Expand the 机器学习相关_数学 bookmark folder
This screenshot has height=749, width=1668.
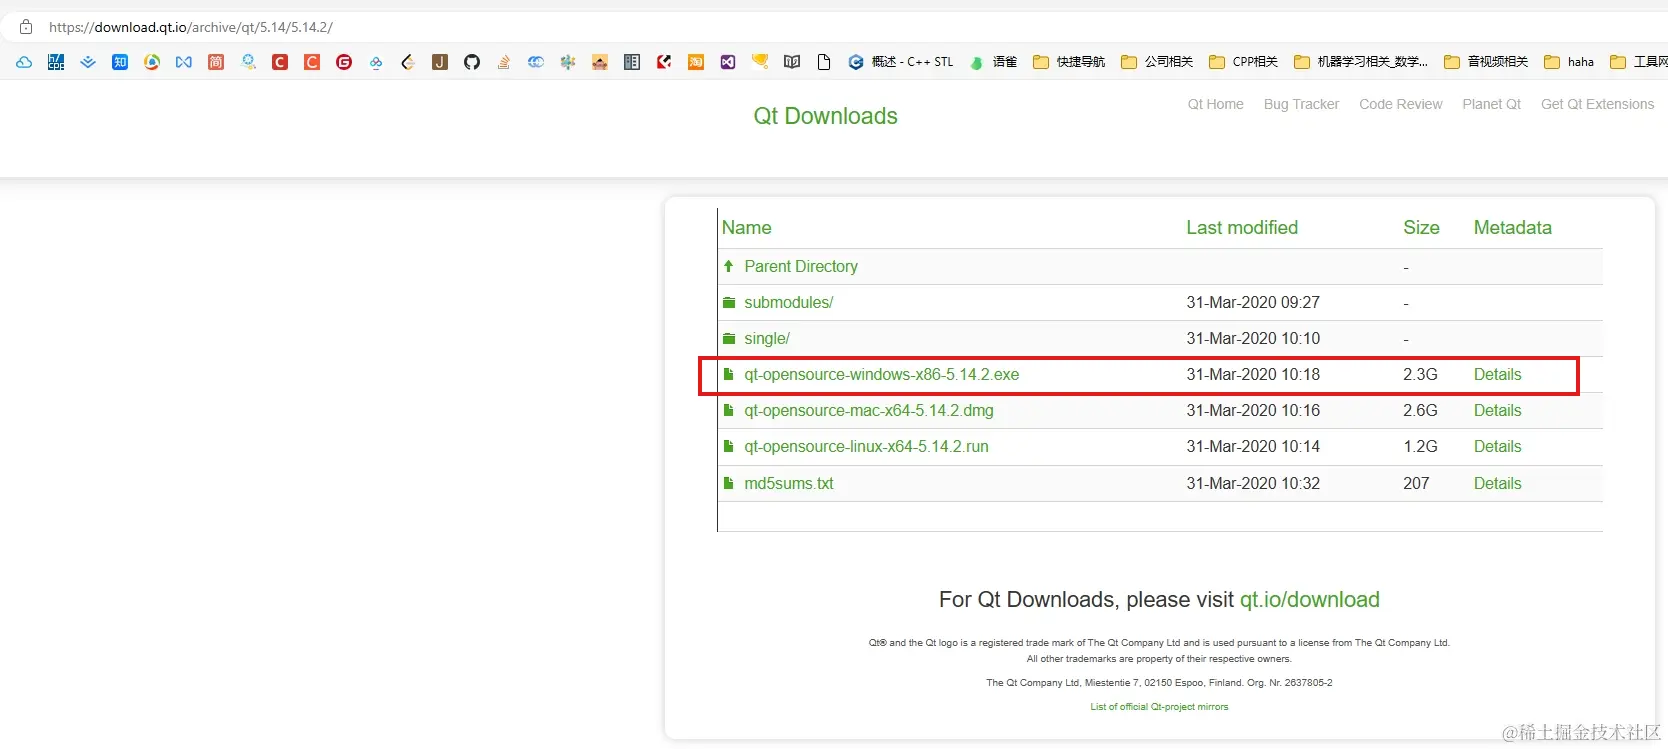[1361, 62]
